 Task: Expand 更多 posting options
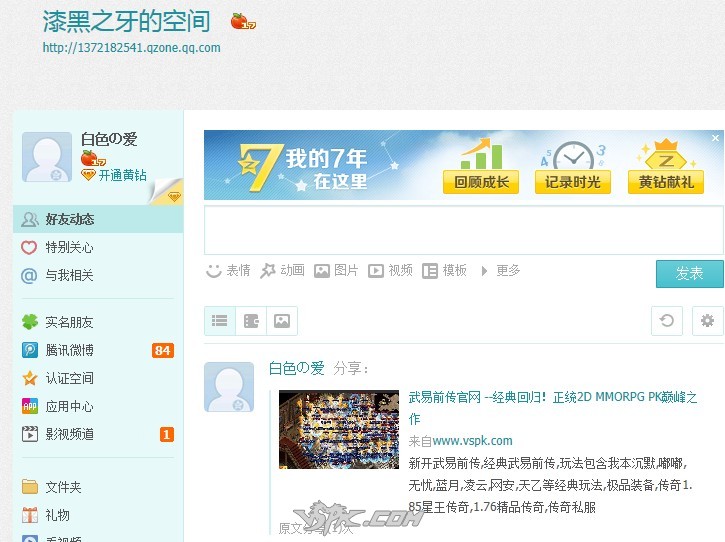click(500, 271)
